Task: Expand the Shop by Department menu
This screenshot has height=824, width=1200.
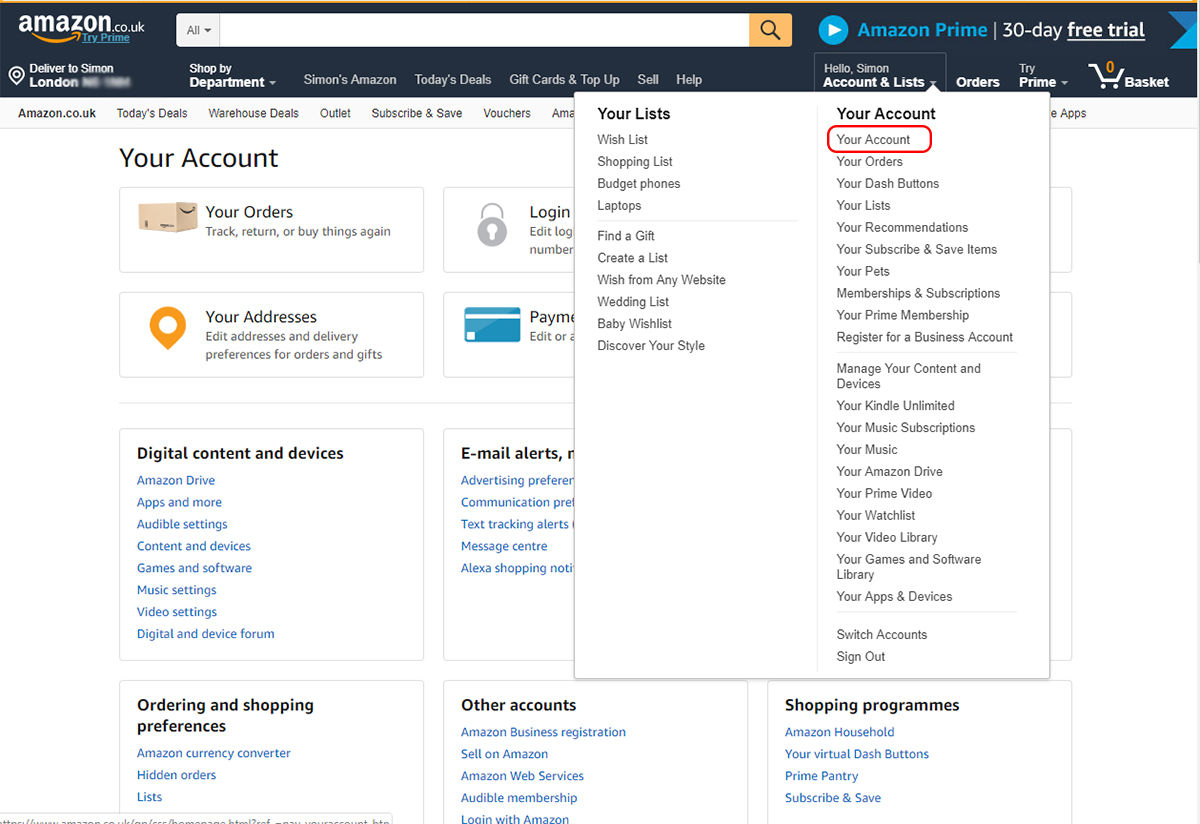Action: coord(233,73)
